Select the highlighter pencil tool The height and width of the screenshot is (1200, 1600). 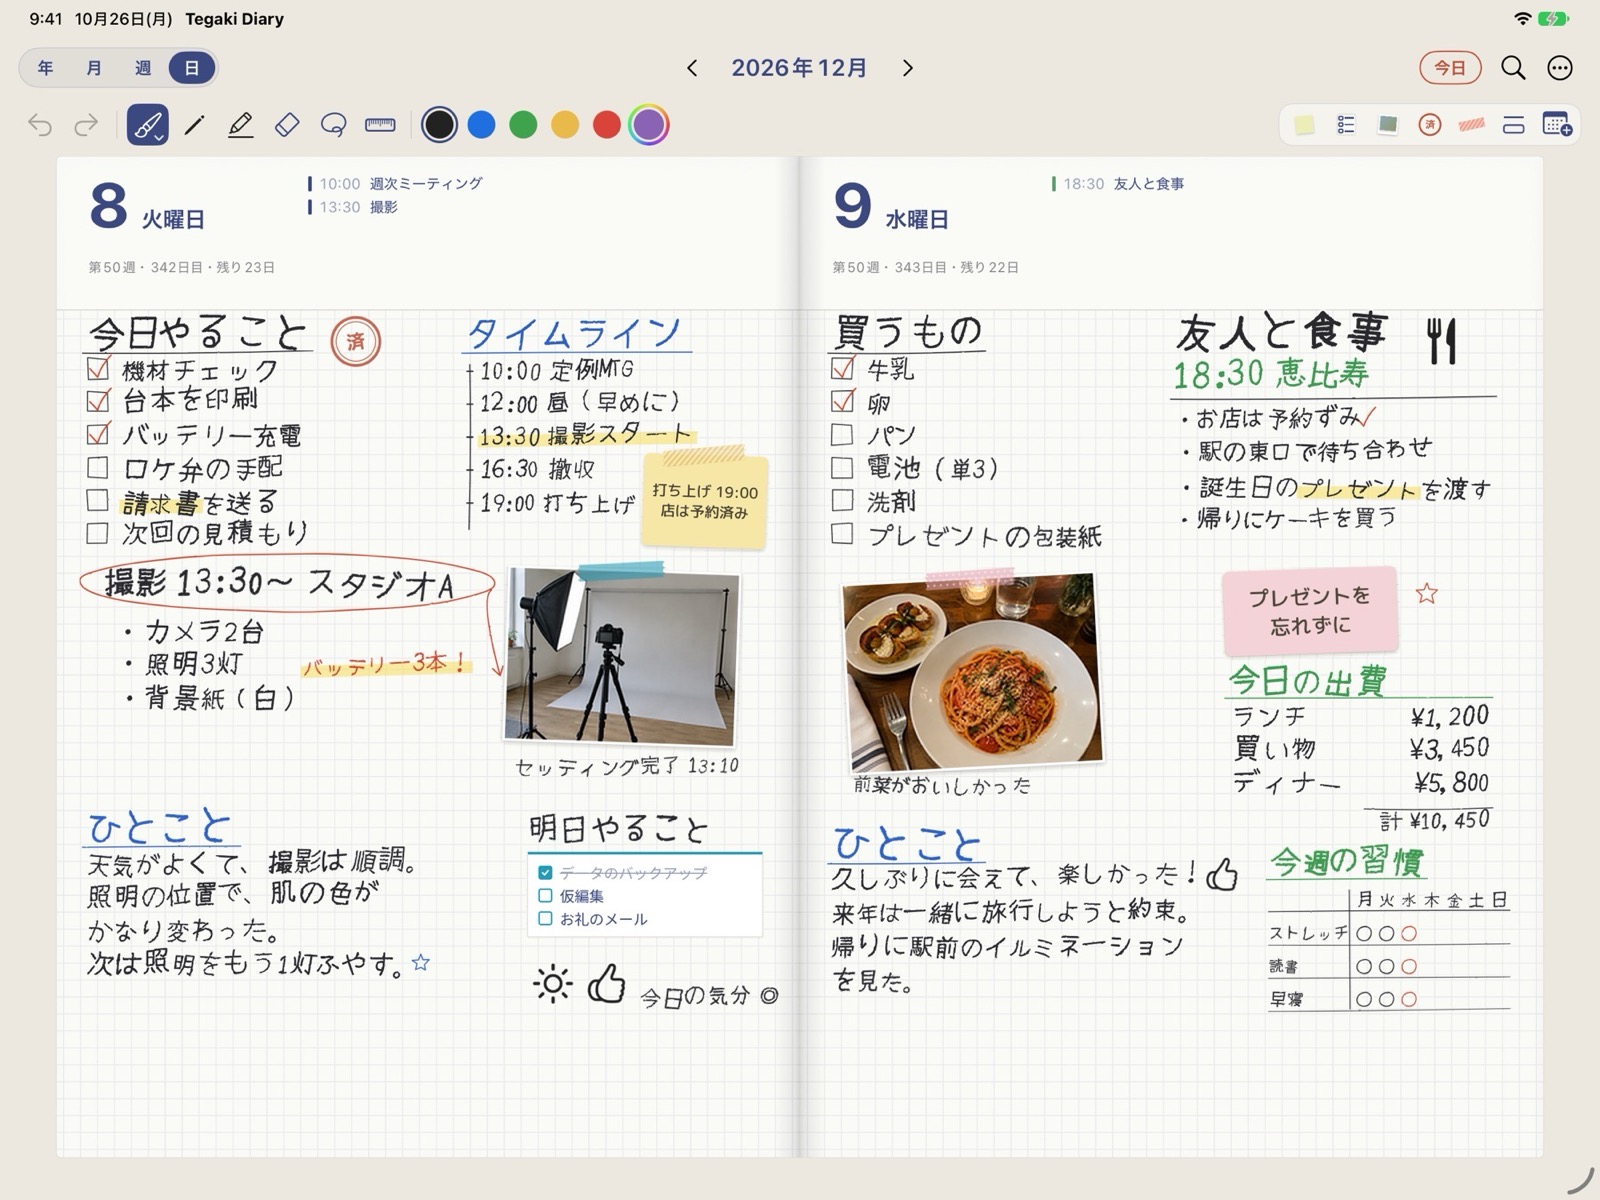241,125
